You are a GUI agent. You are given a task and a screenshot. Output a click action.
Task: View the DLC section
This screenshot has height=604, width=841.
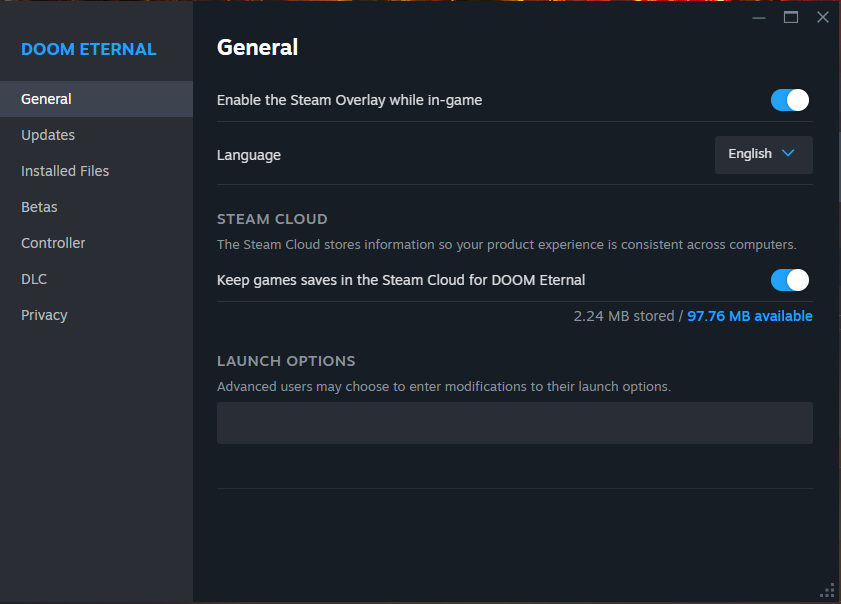33,279
